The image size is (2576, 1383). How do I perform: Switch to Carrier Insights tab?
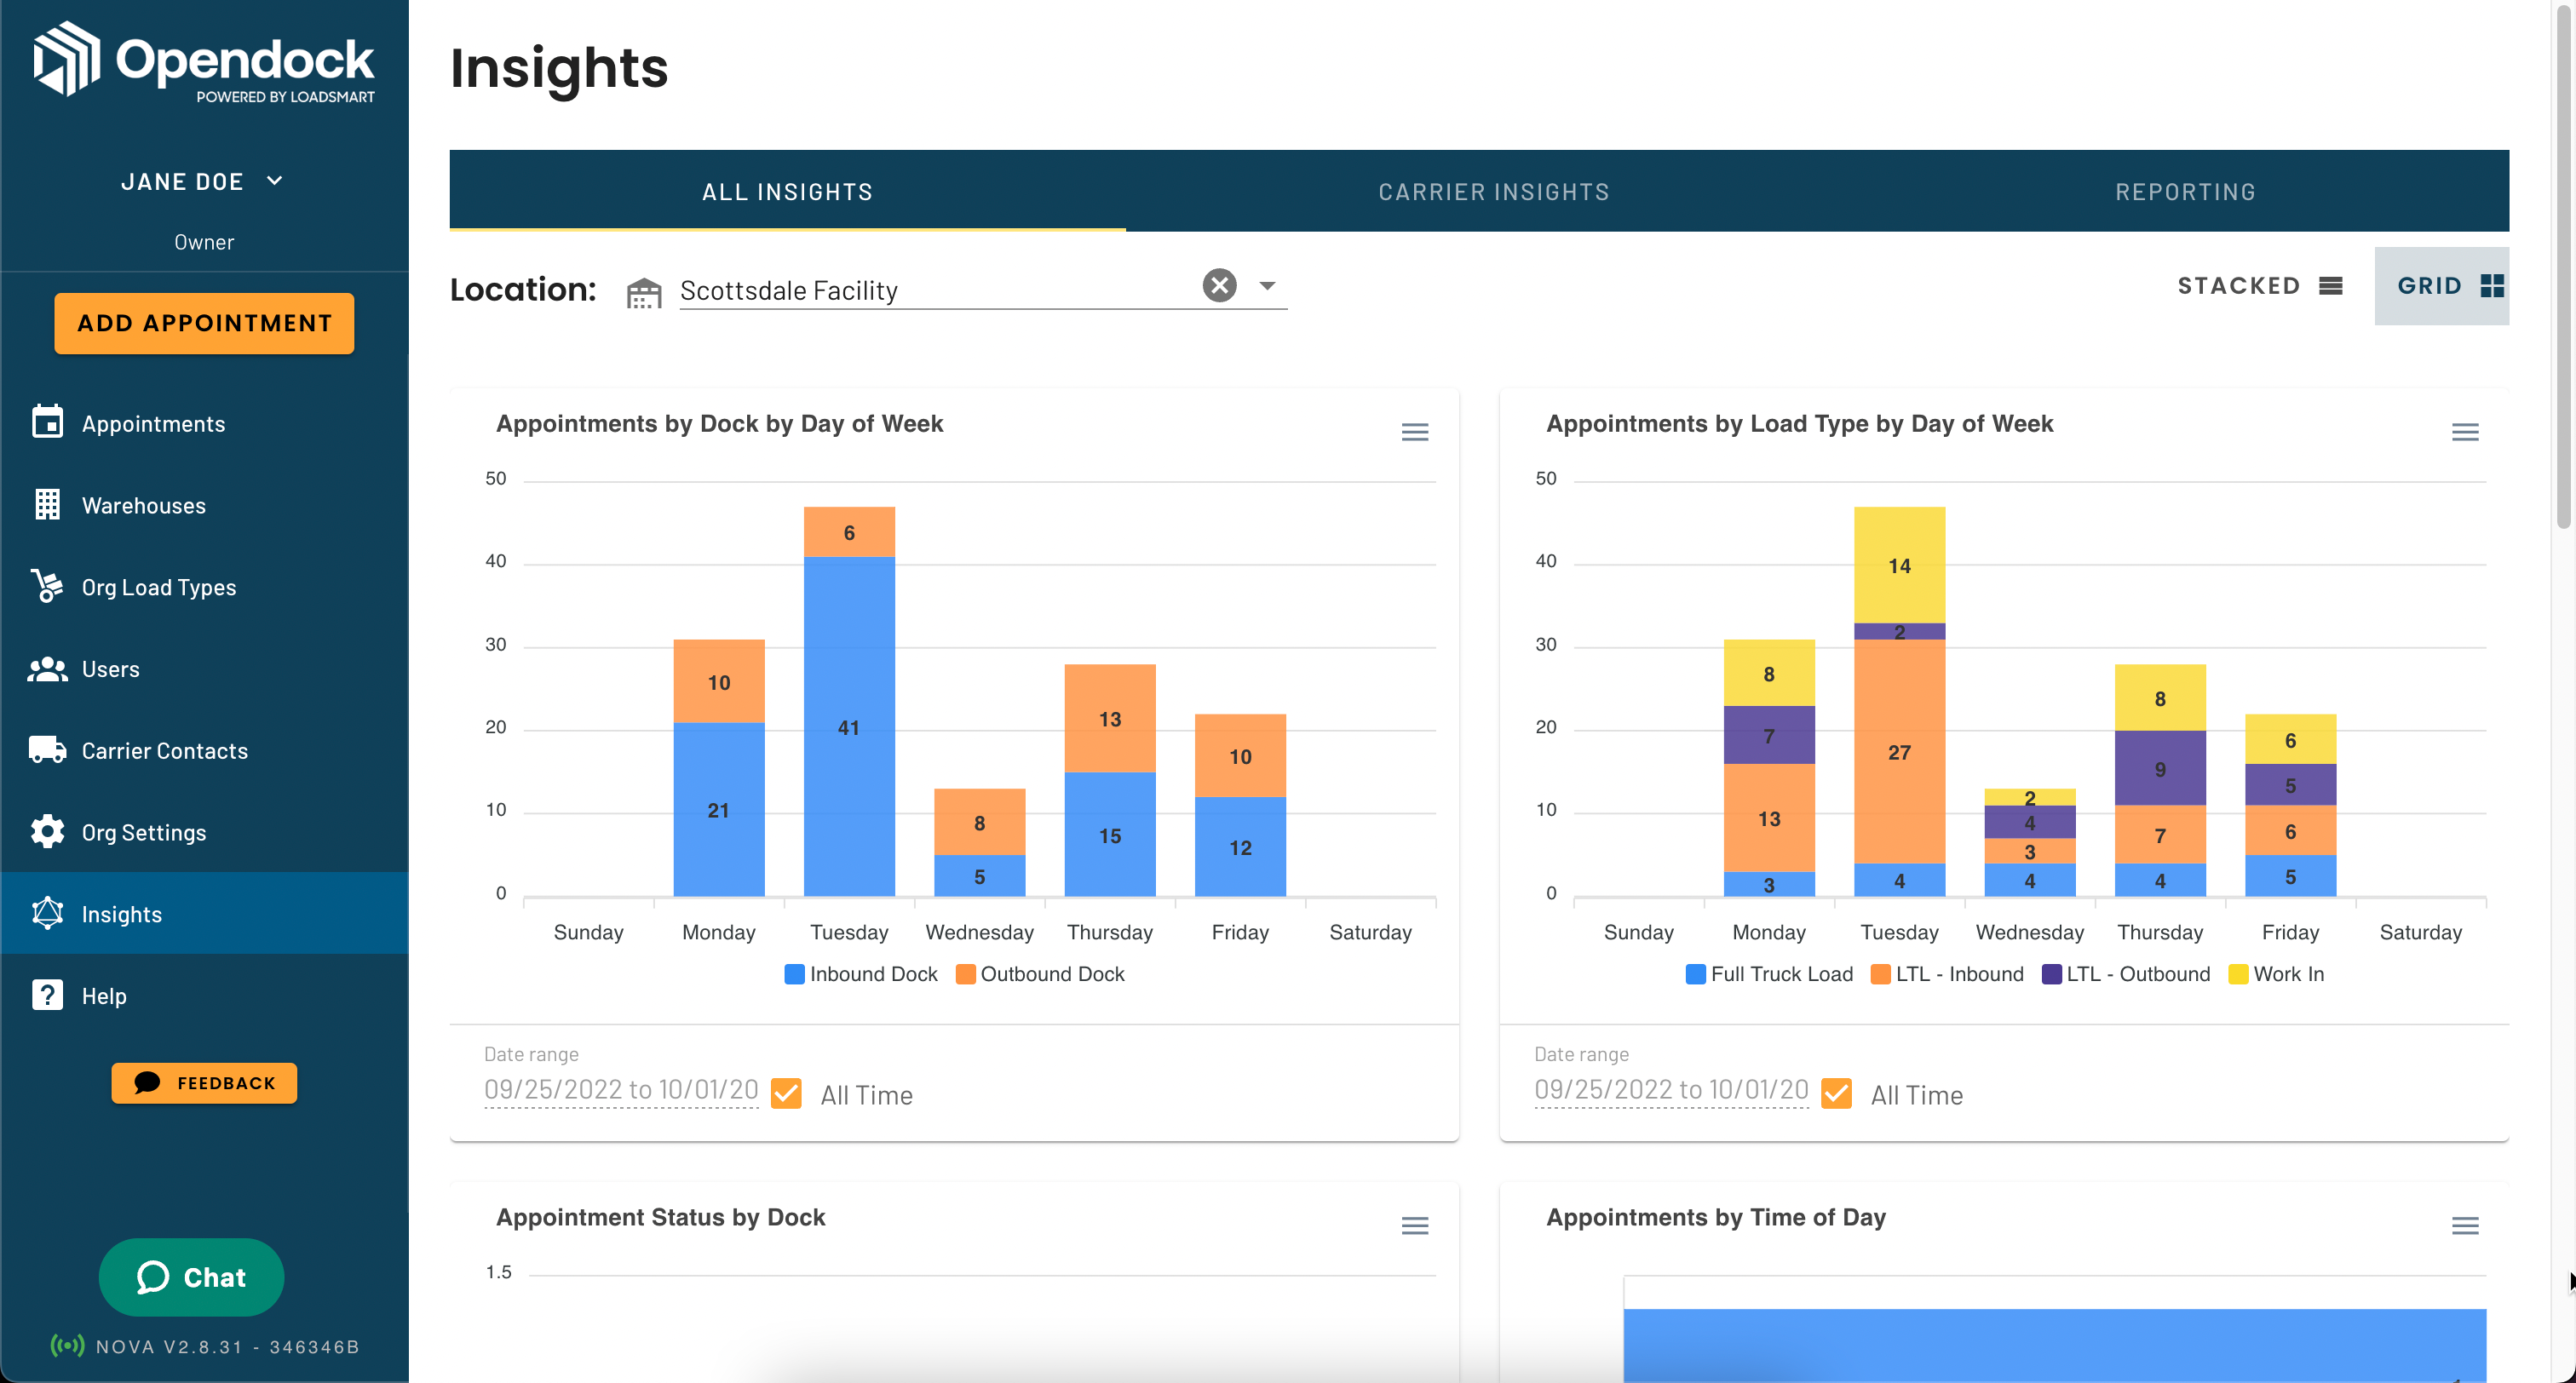[x=1493, y=192]
